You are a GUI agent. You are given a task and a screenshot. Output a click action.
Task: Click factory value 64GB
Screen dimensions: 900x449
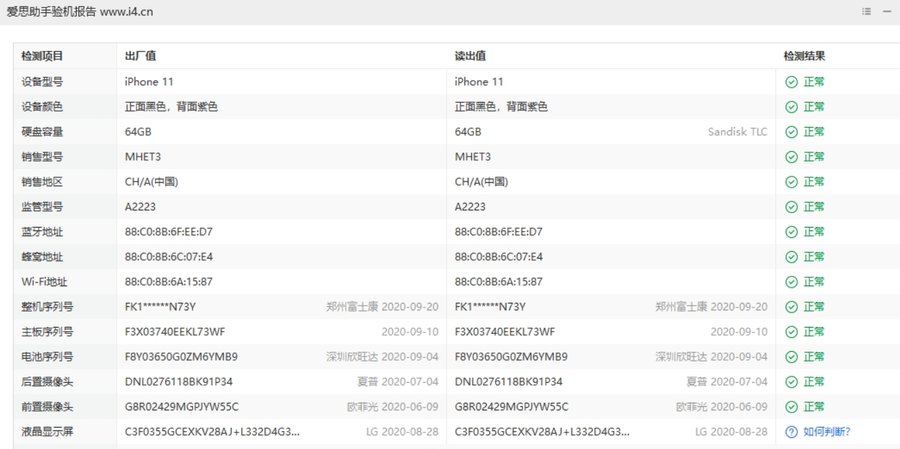pos(138,132)
